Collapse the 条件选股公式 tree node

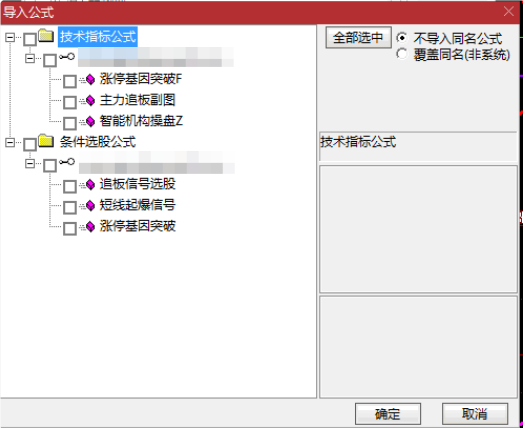10,143
